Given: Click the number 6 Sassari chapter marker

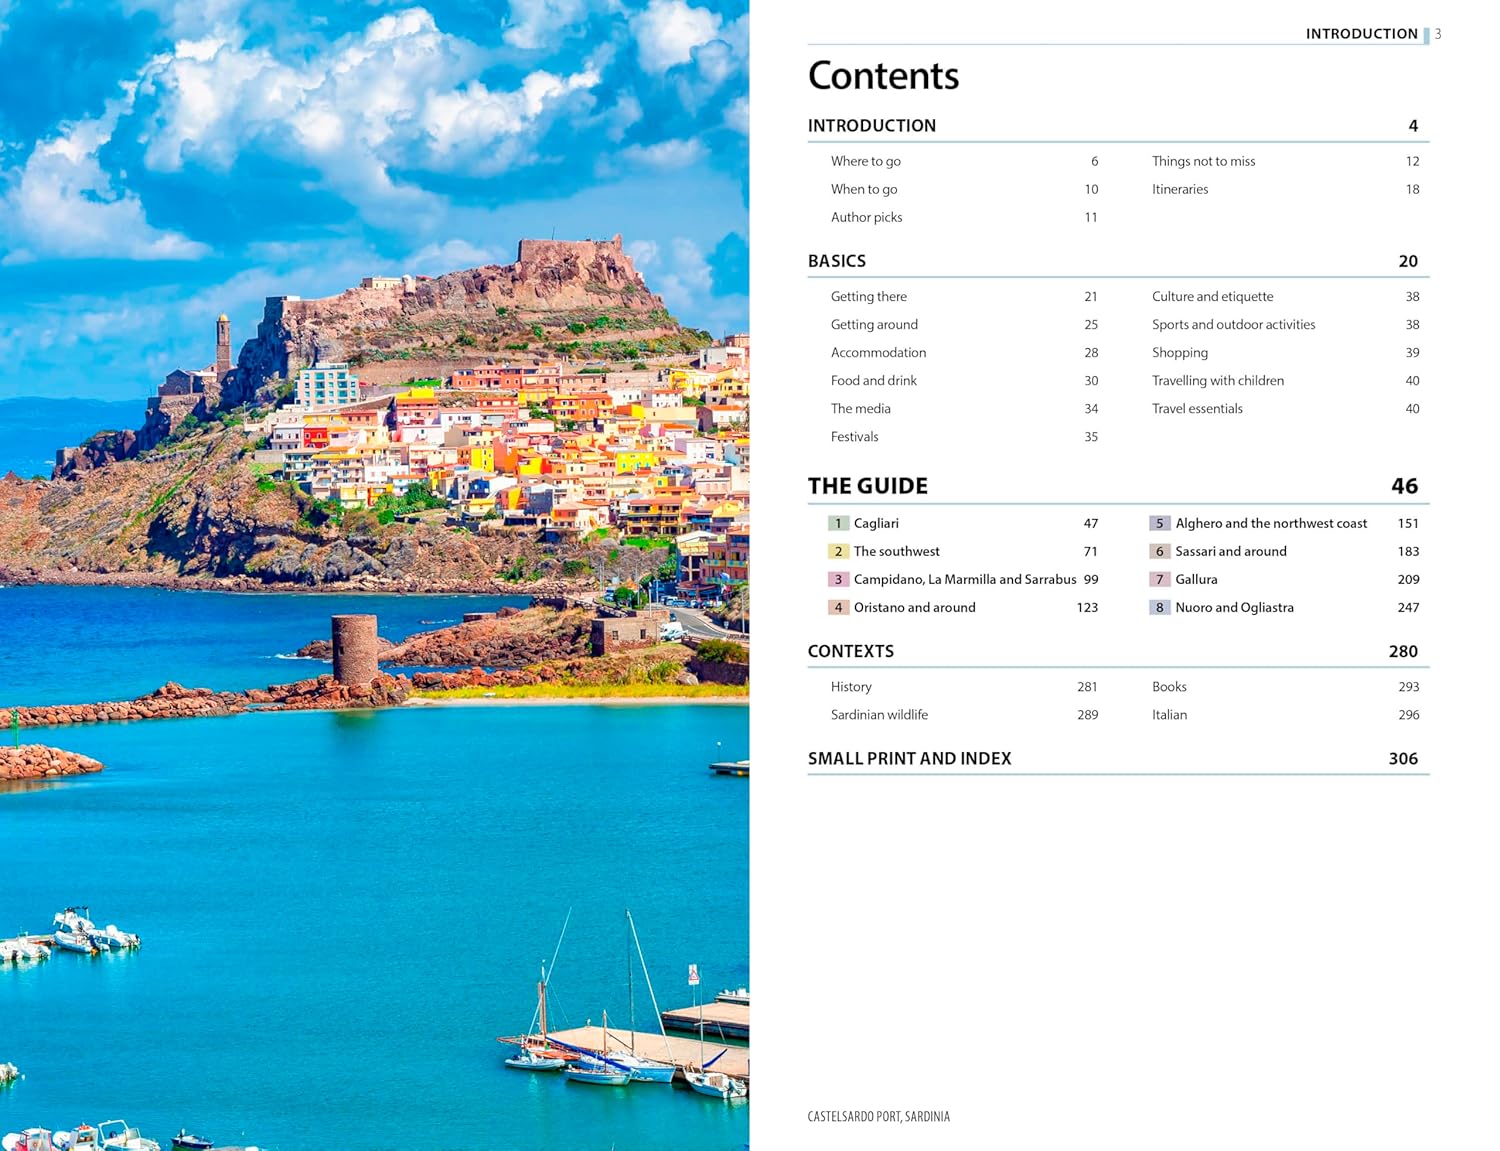Looking at the screenshot, I should (x=1159, y=551).
